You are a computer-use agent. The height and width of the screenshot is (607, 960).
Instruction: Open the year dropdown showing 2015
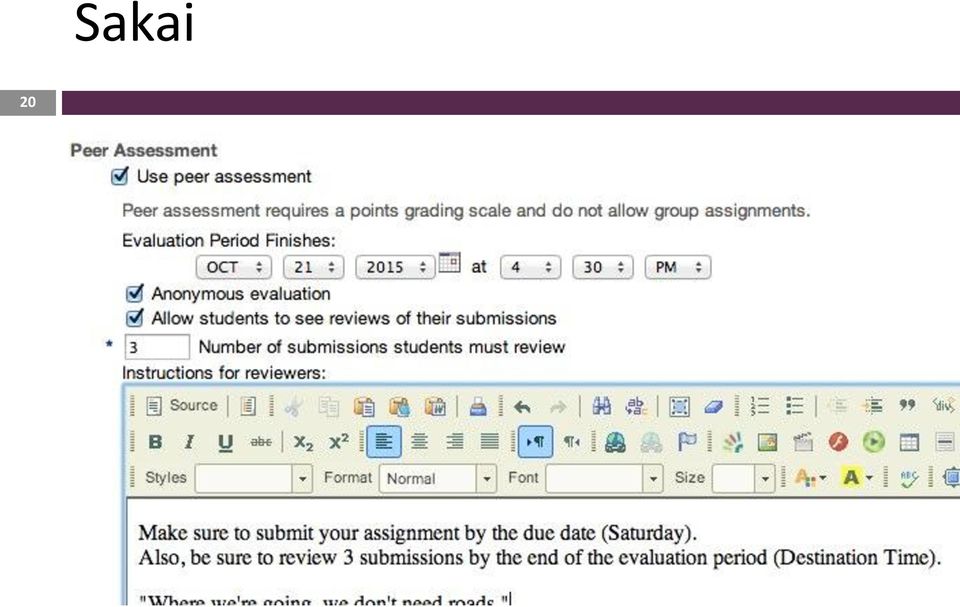pyautogui.click(x=395, y=267)
